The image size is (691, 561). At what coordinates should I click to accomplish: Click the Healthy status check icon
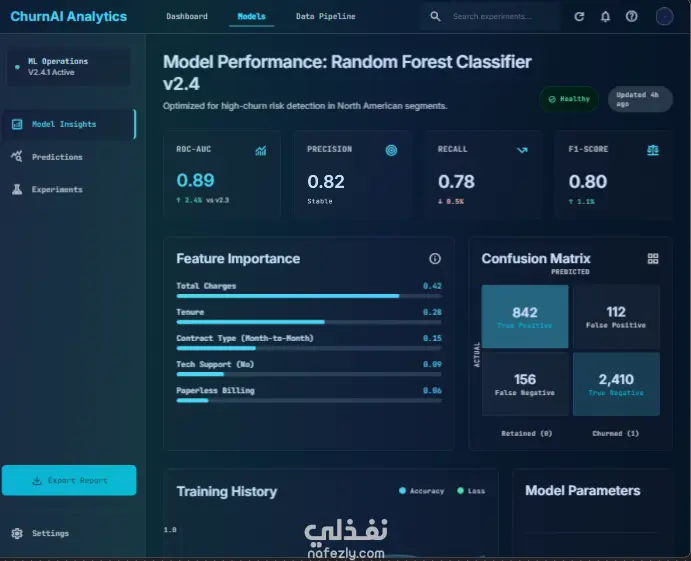(x=552, y=99)
